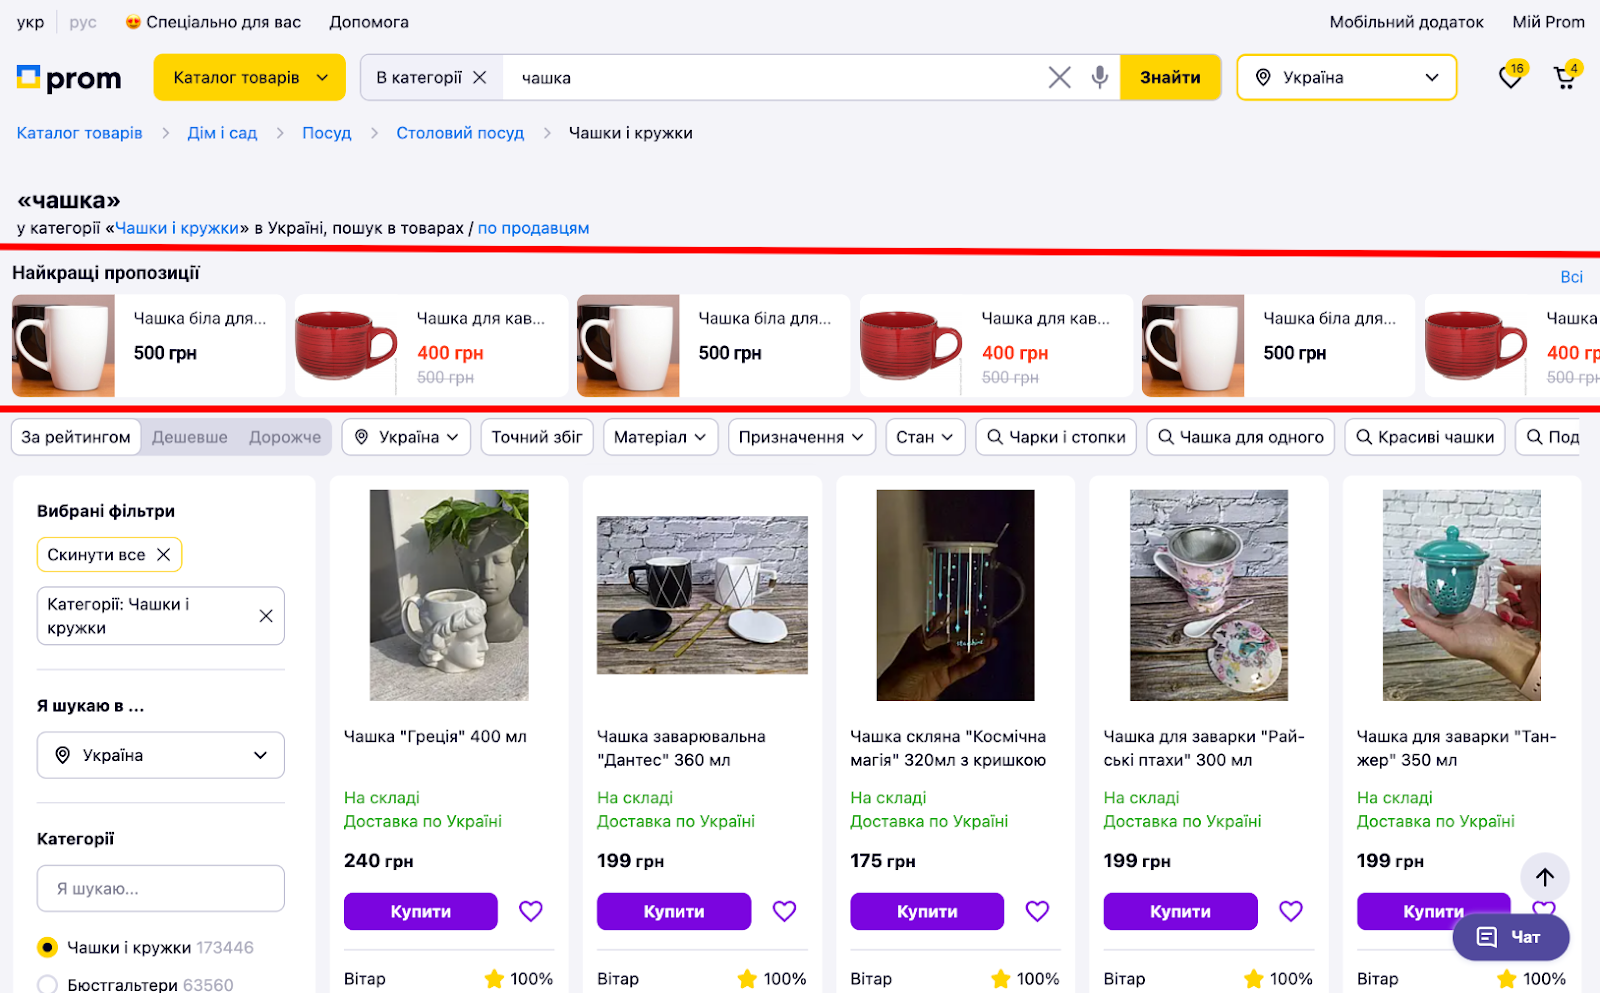Click the emoji 'Спеціально для вас' link

point(213,22)
